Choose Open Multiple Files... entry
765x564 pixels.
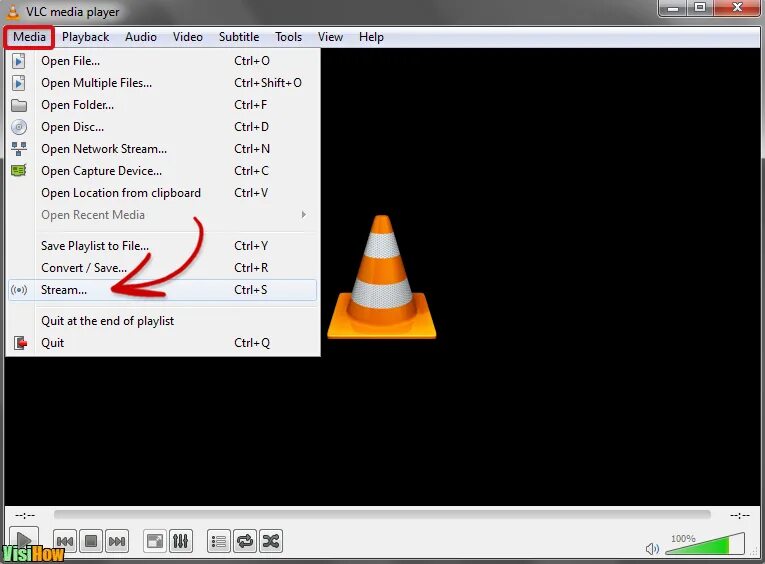tap(162, 83)
